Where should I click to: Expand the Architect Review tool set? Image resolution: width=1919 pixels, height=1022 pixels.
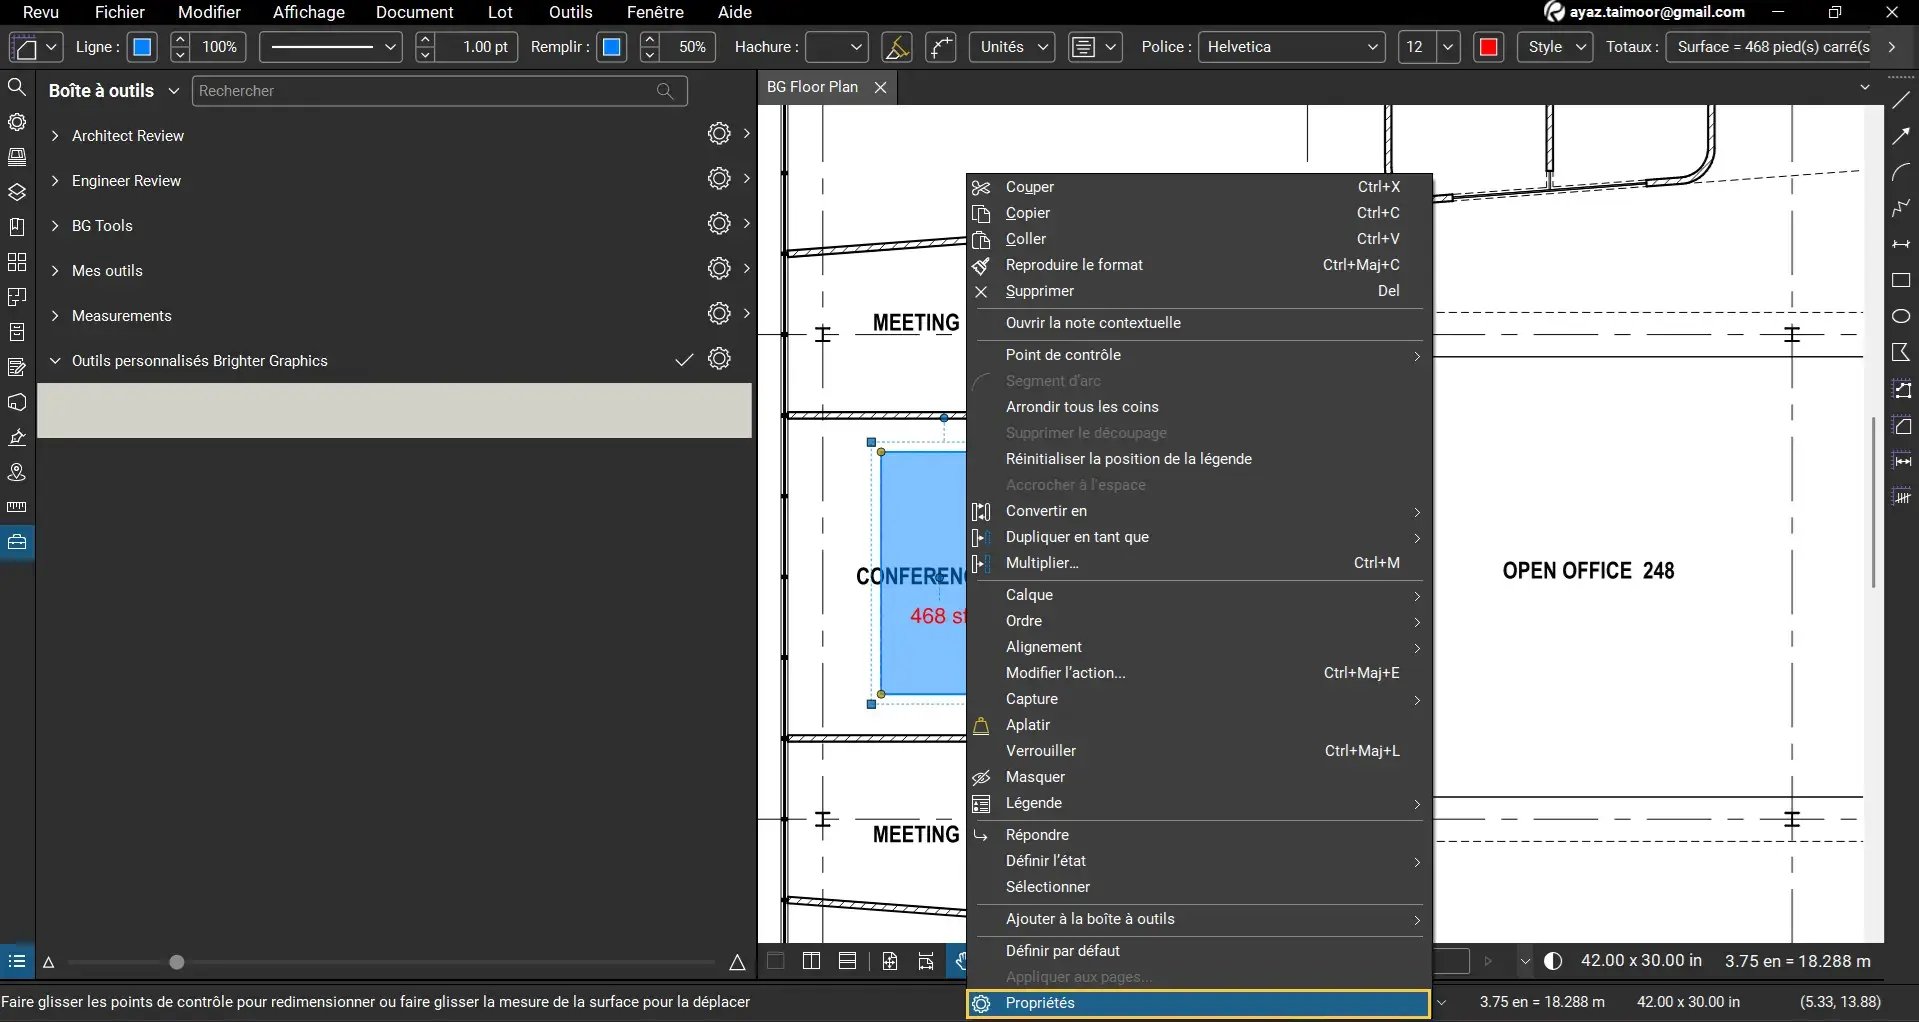tap(55, 135)
